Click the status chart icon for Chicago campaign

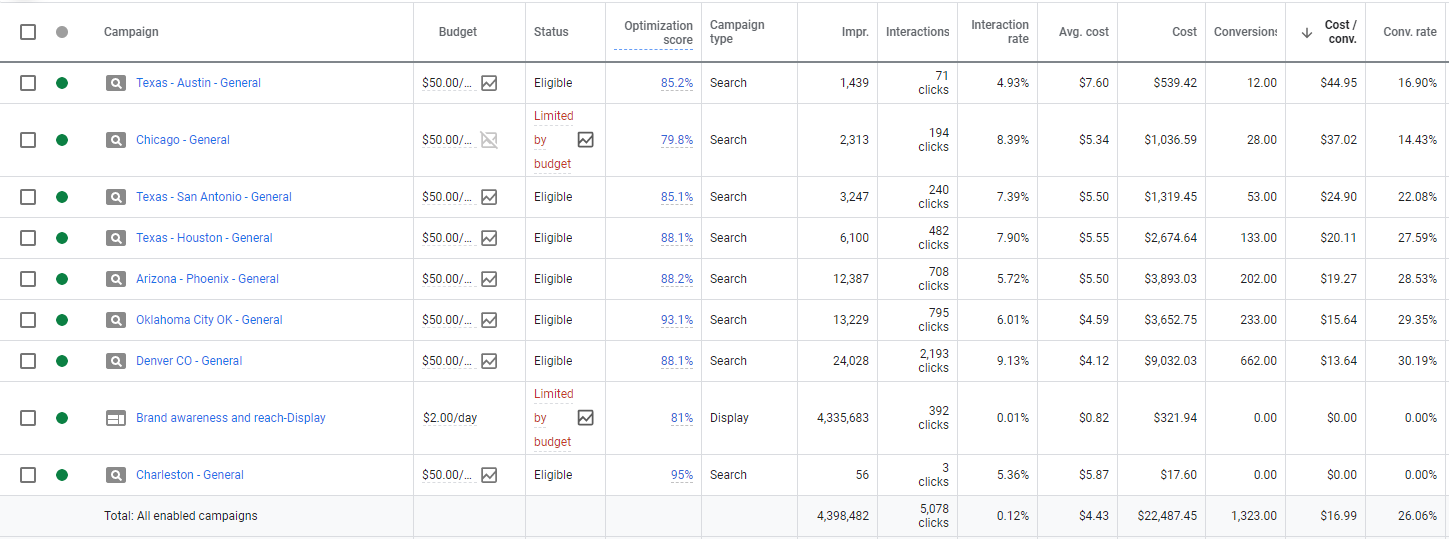click(586, 140)
